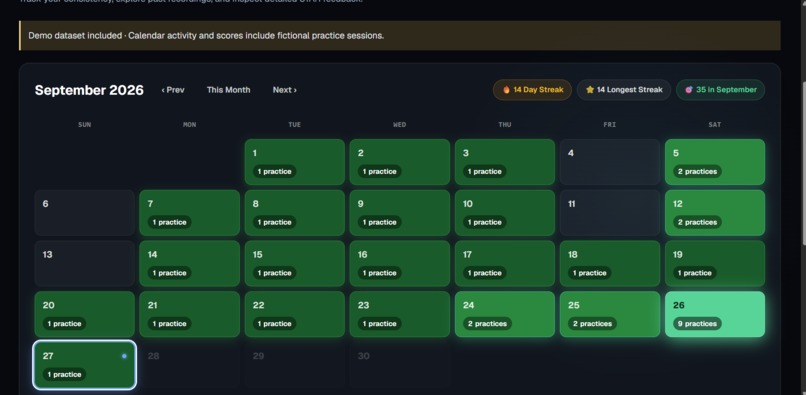Open September 7 calendar day
Viewport: 806px width, 395px height.
pos(190,213)
